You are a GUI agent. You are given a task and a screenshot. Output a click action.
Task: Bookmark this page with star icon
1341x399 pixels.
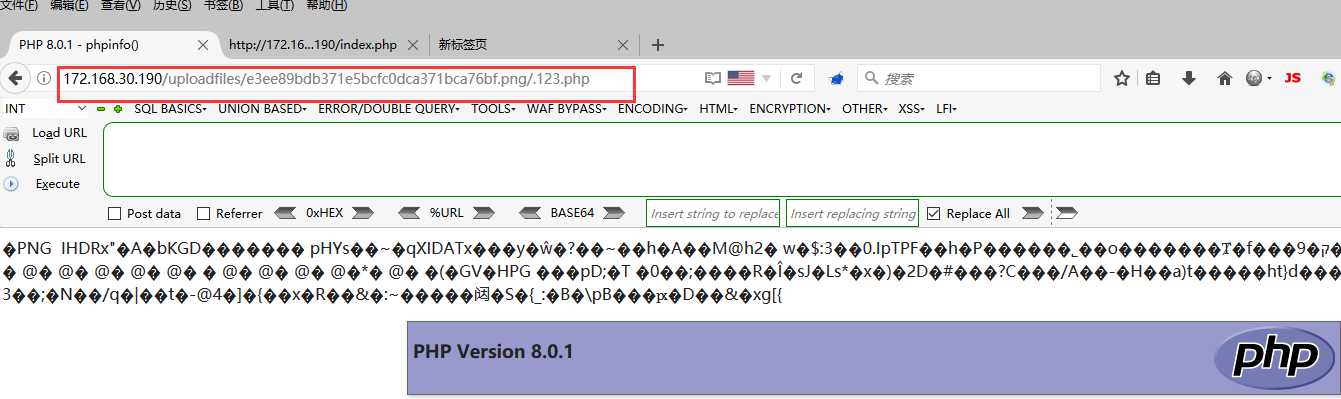pos(1122,78)
